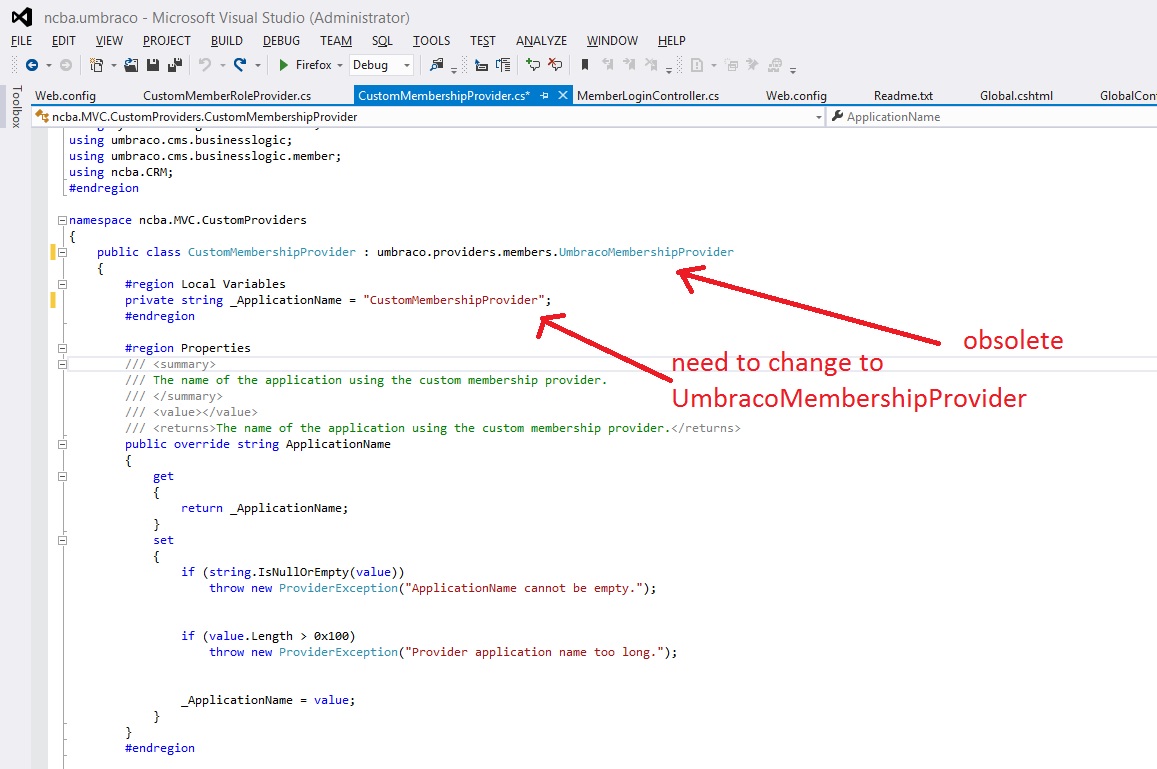Open the FILE menu

click(x=21, y=41)
